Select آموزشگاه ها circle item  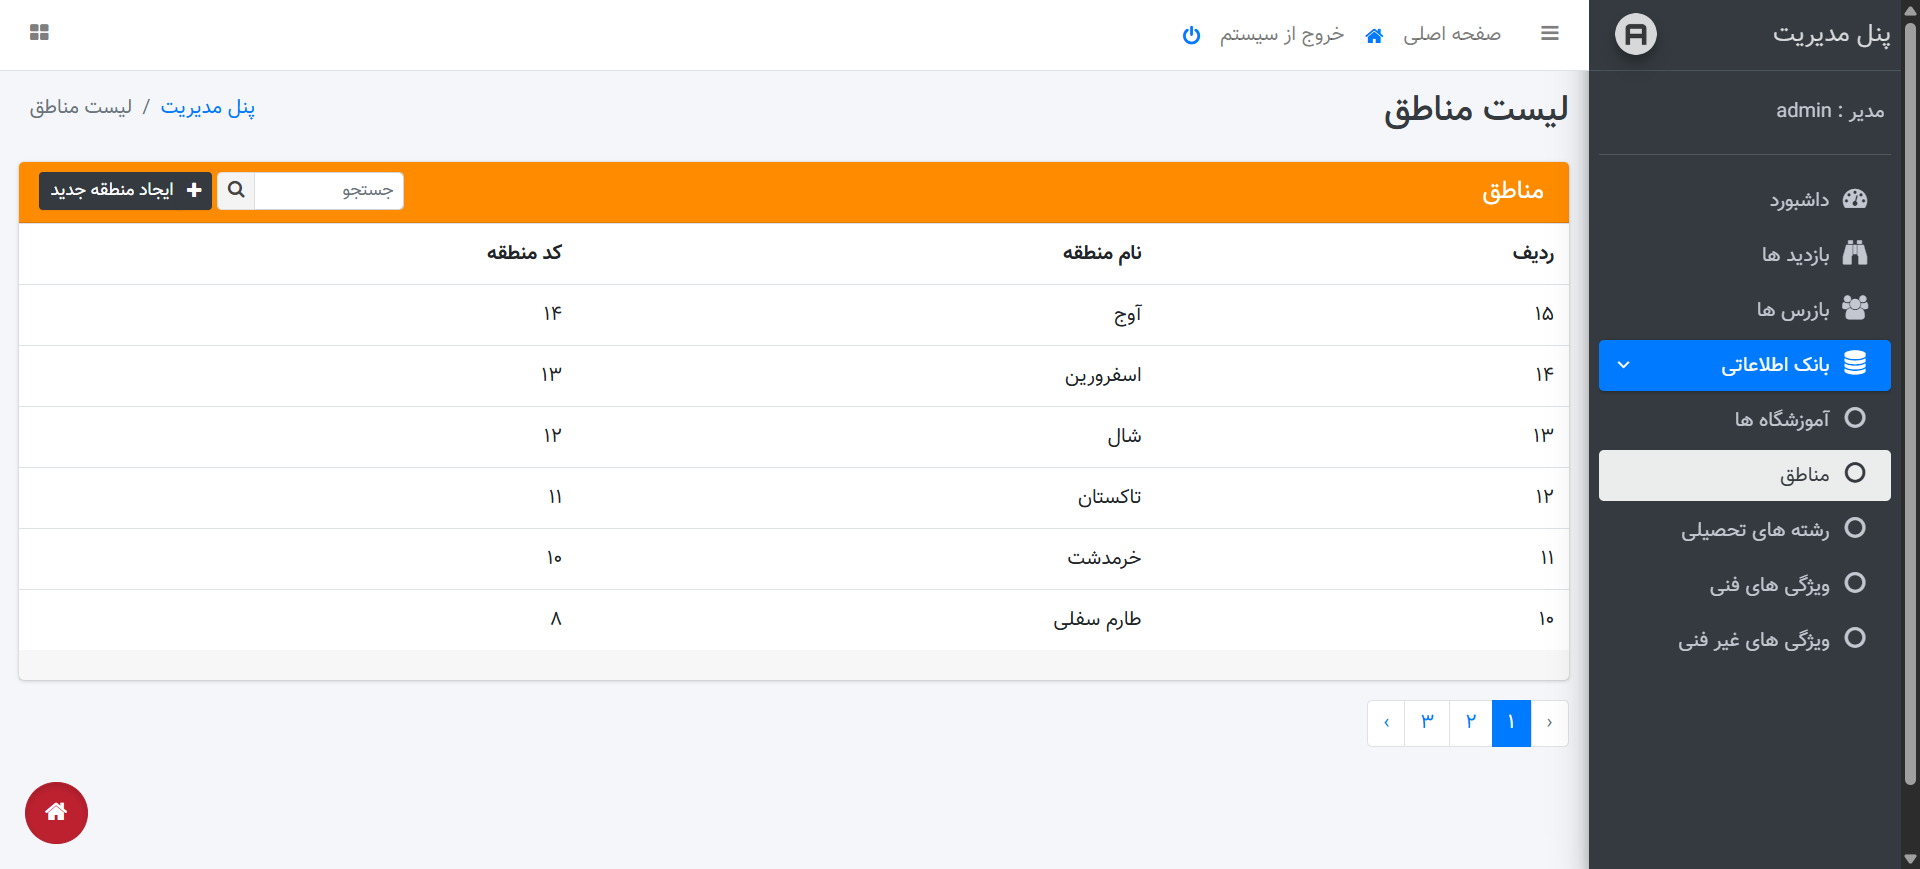point(1854,418)
